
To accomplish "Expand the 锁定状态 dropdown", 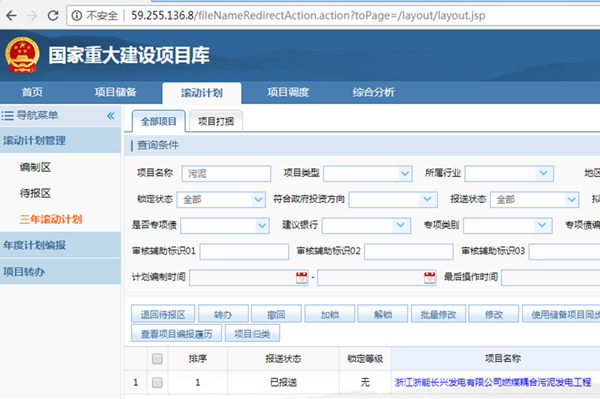I will tap(221, 200).
